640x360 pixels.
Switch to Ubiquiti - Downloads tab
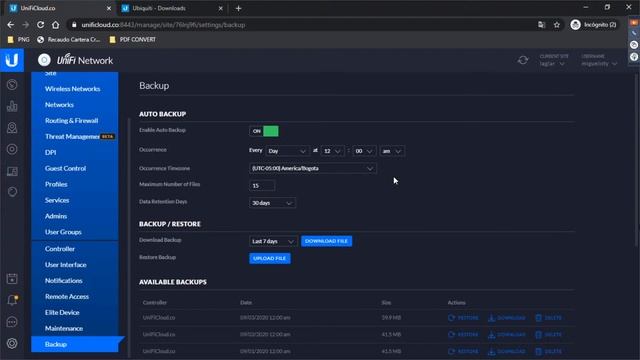point(171,8)
